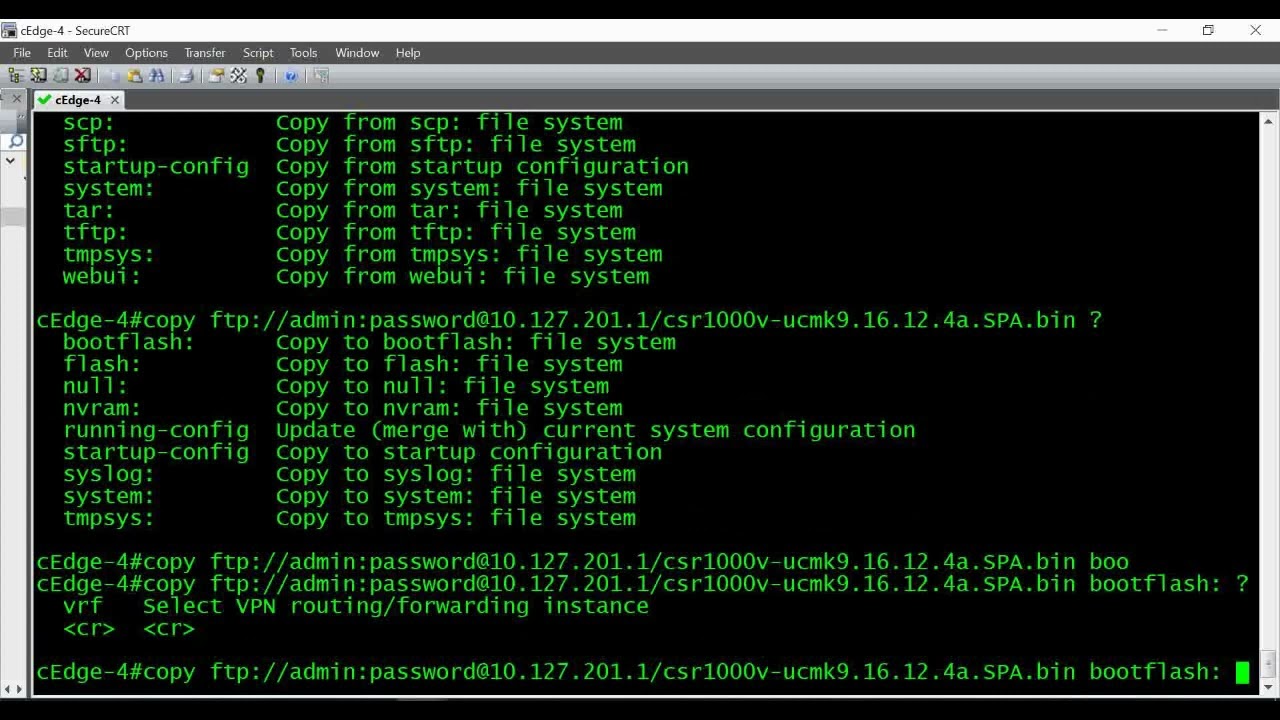The height and width of the screenshot is (720, 1280).
Task: Click the green terminal cursor block
Action: (1242, 672)
